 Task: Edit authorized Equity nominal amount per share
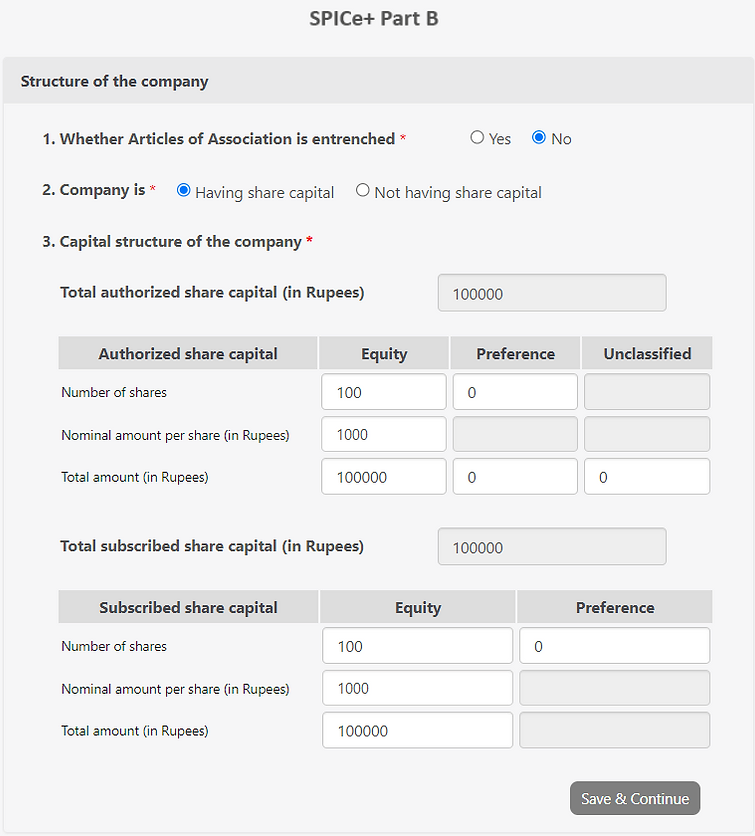point(384,435)
